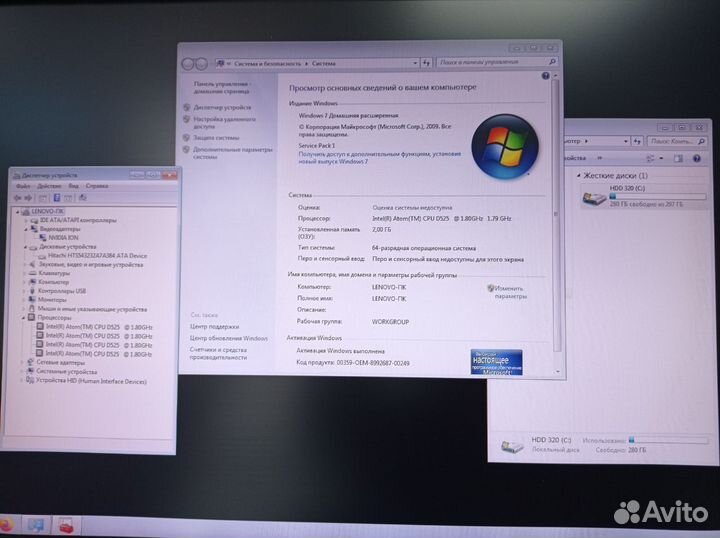Viewport: 720px width, 538px height.
Task: Click the Мониторы category icon
Action: [32, 300]
